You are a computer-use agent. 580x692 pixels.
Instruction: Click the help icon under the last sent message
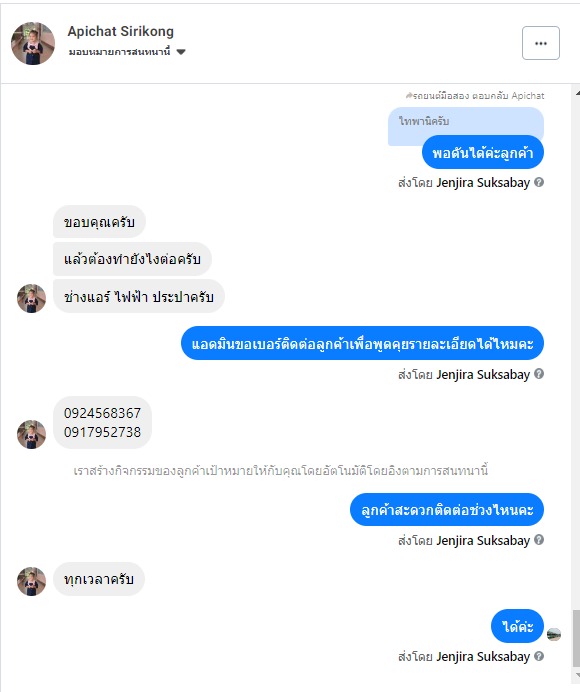(539, 656)
